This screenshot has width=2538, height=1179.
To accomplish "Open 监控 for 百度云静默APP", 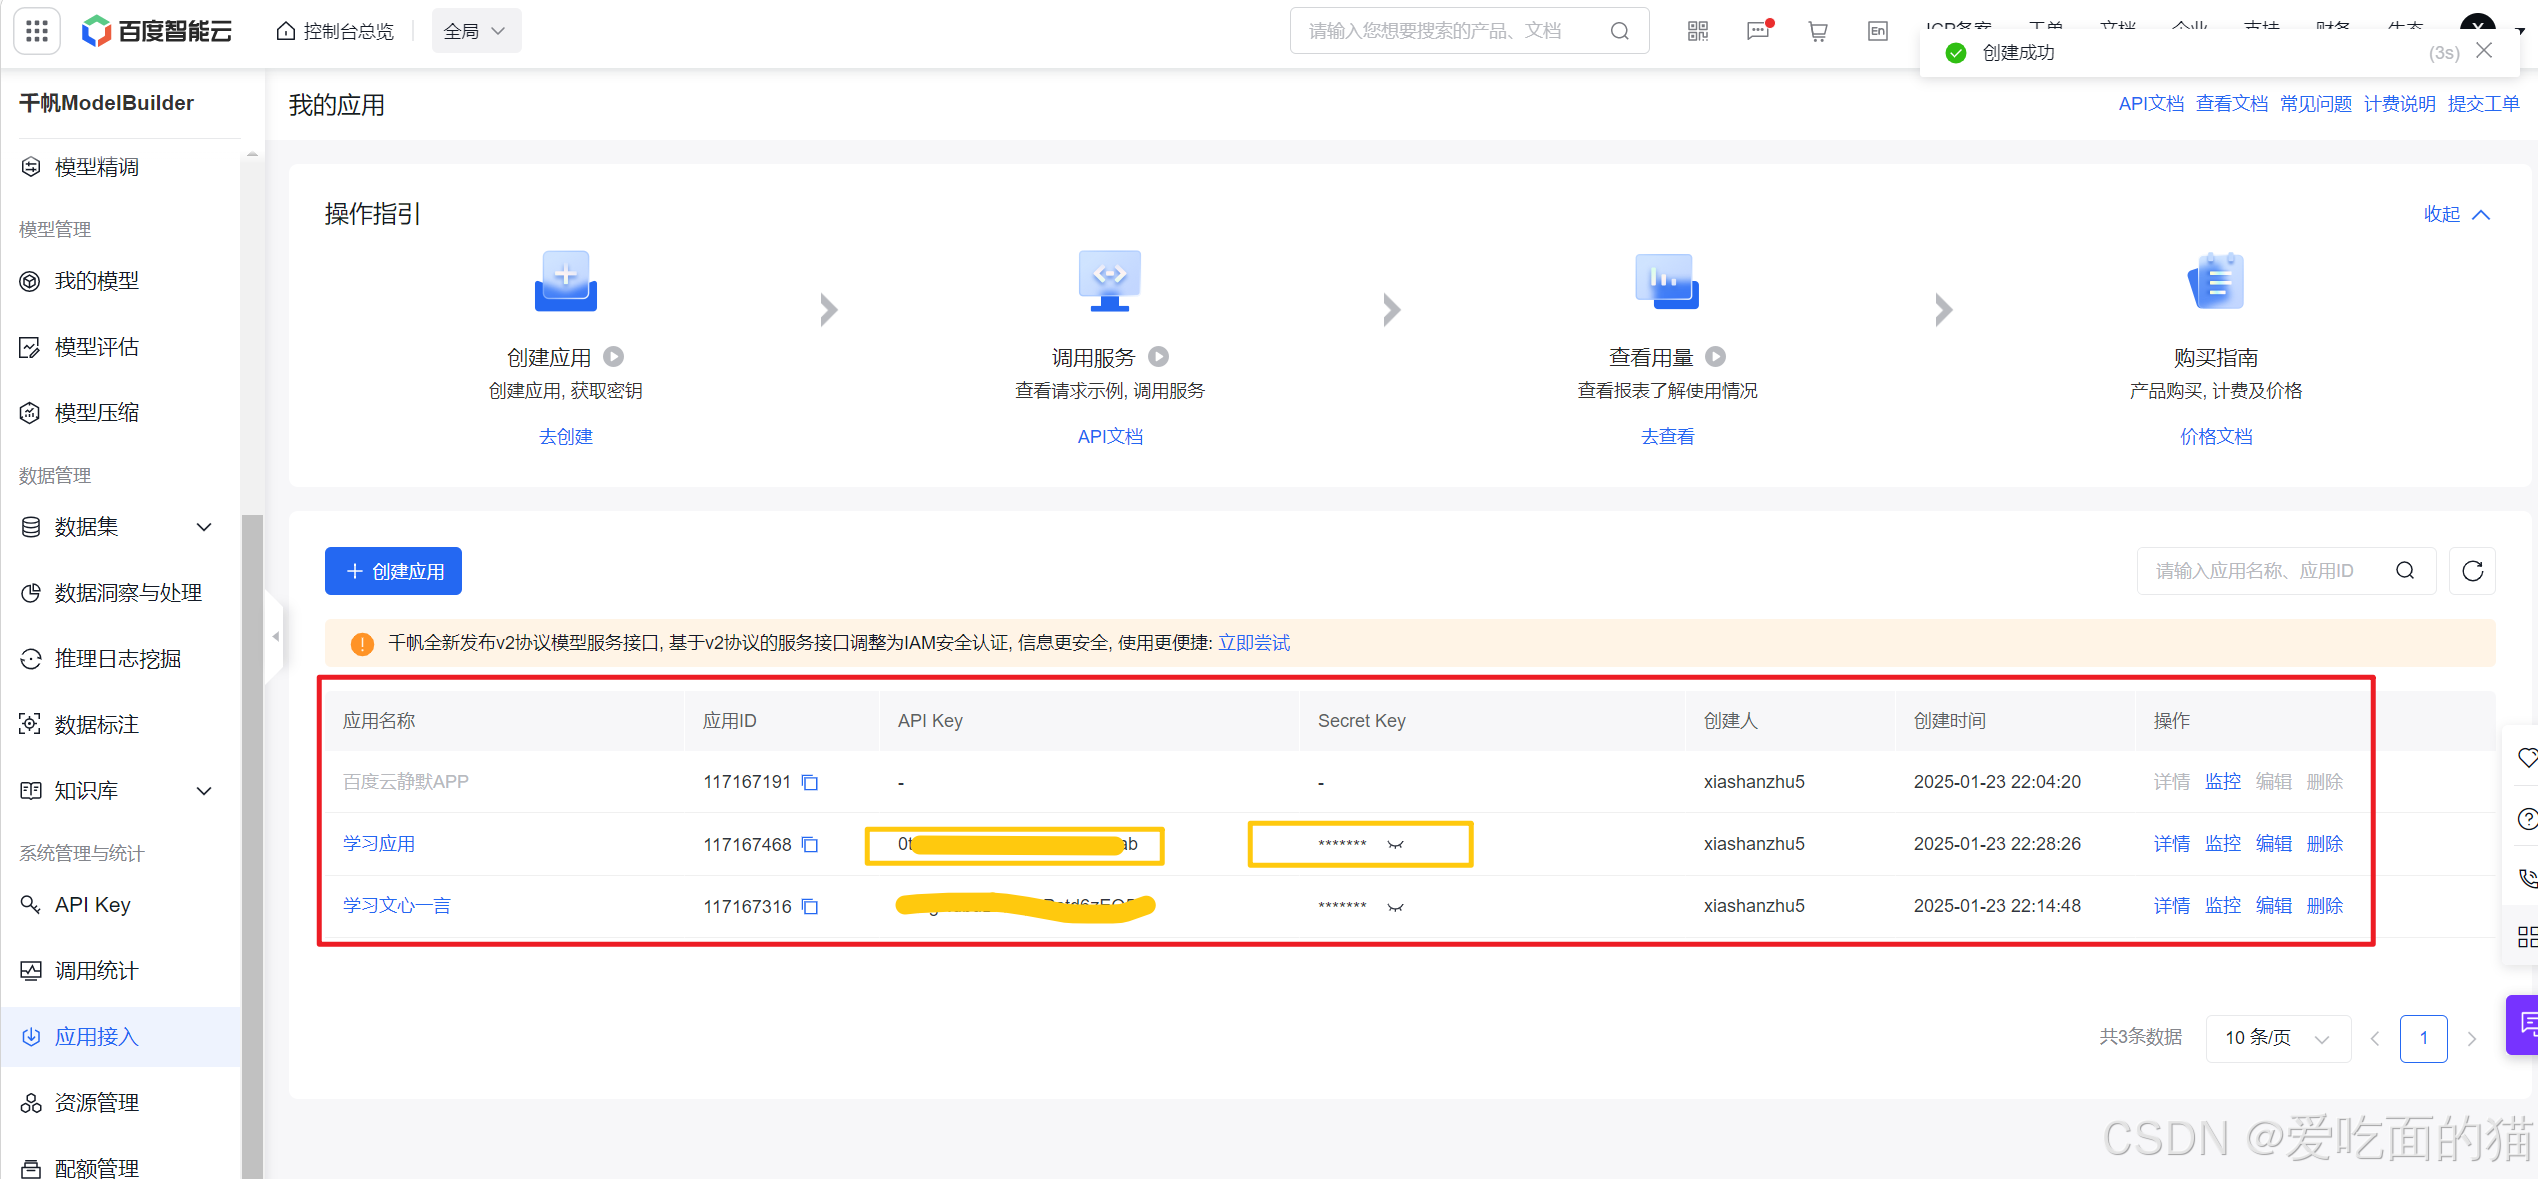I will (x=2222, y=782).
